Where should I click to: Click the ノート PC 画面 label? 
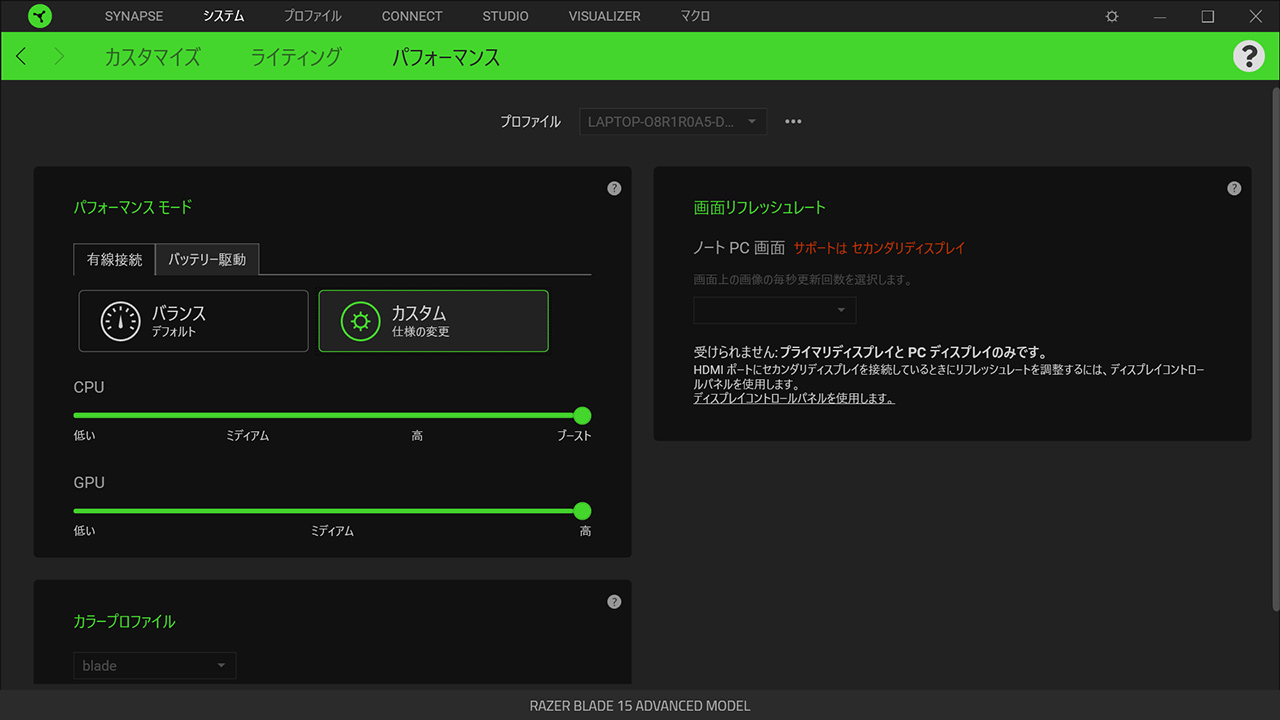739,248
